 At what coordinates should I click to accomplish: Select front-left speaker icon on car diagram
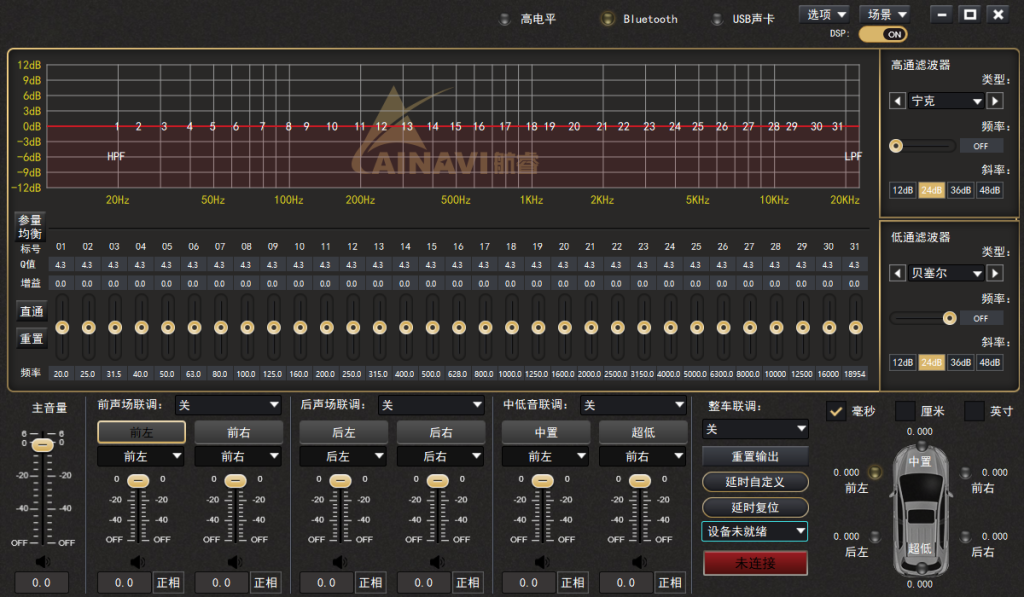coord(874,472)
